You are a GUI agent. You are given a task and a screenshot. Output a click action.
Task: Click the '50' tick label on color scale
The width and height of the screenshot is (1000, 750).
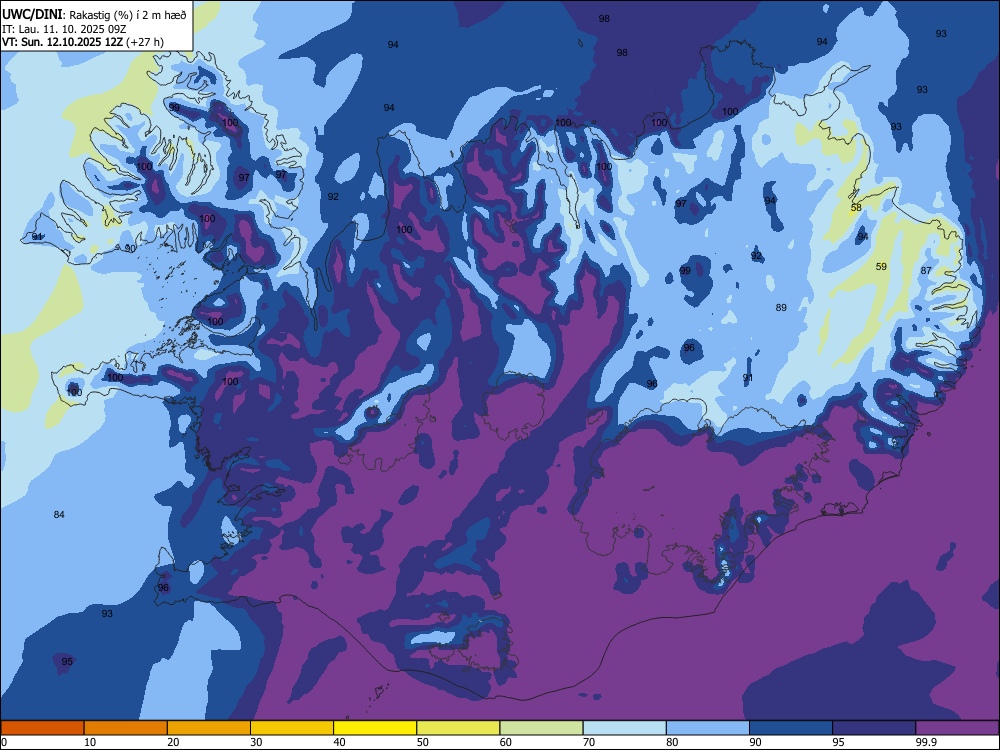(x=423, y=742)
